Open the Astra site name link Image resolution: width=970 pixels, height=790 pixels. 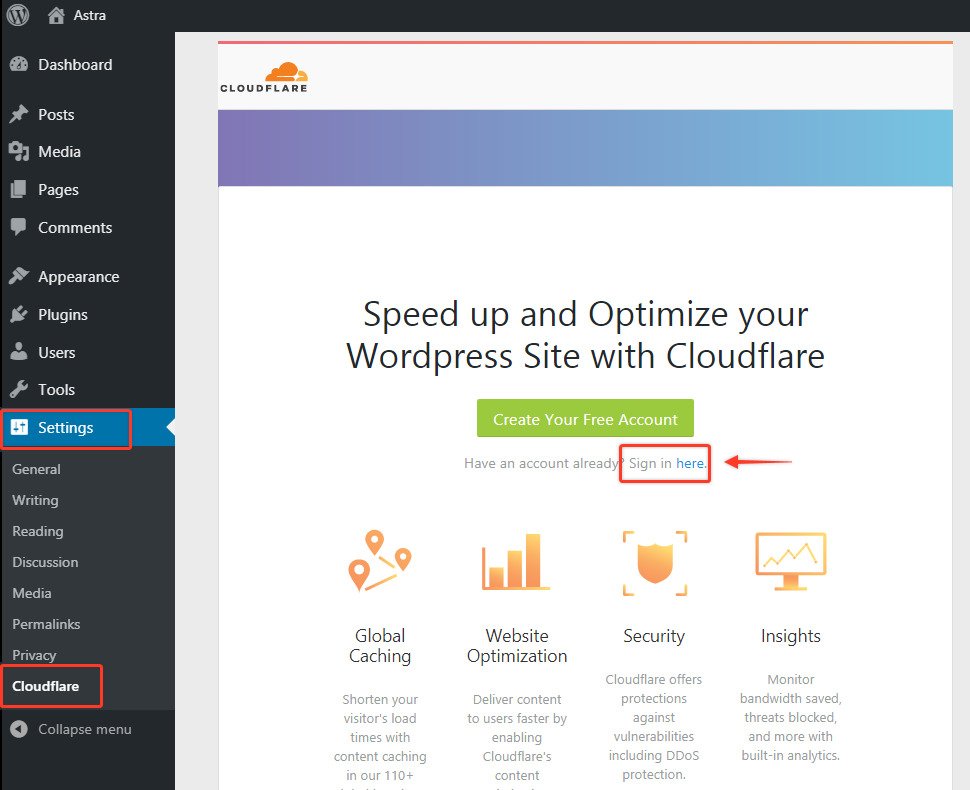pyautogui.click(x=90, y=15)
